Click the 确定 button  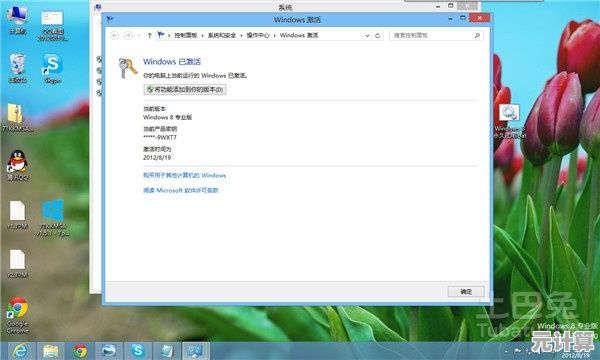pos(466,292)
